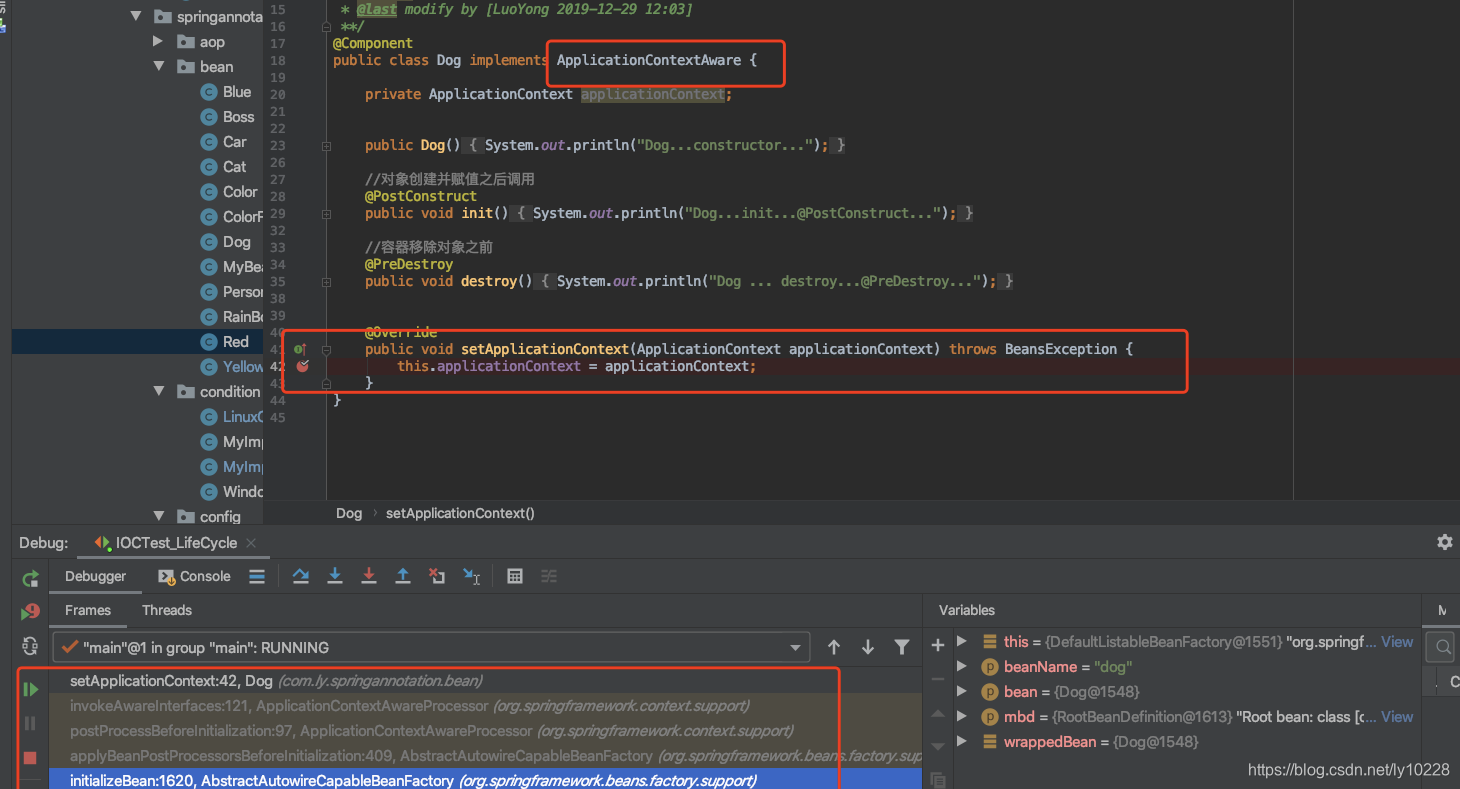1460x789 pixels.
Task: Expand the 'this' variable node
Action: point(962,641)
